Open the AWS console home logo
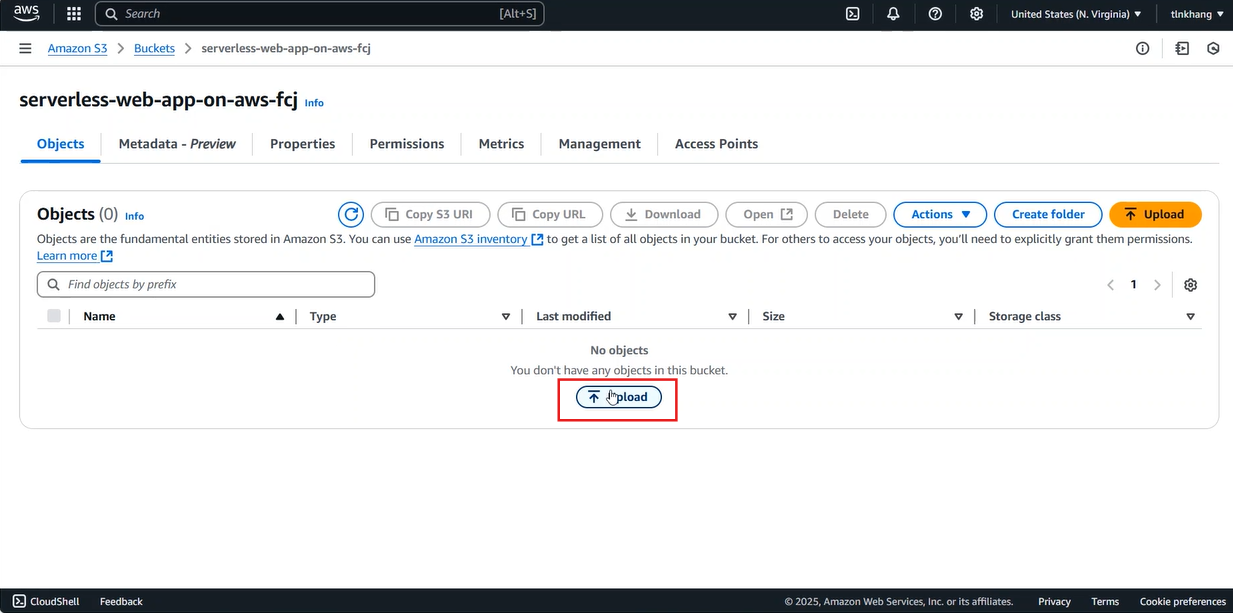The image size is (1233, 613). coord(26,14)
